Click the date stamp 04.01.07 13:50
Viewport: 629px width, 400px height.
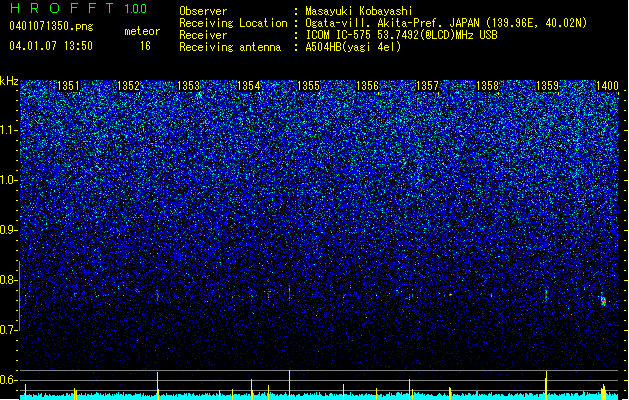51,45
